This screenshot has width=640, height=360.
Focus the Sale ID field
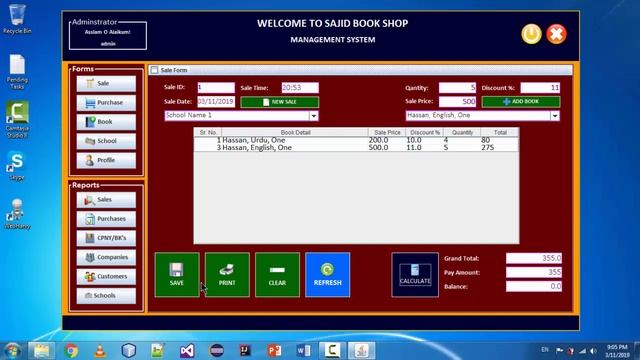pos(216,87)
